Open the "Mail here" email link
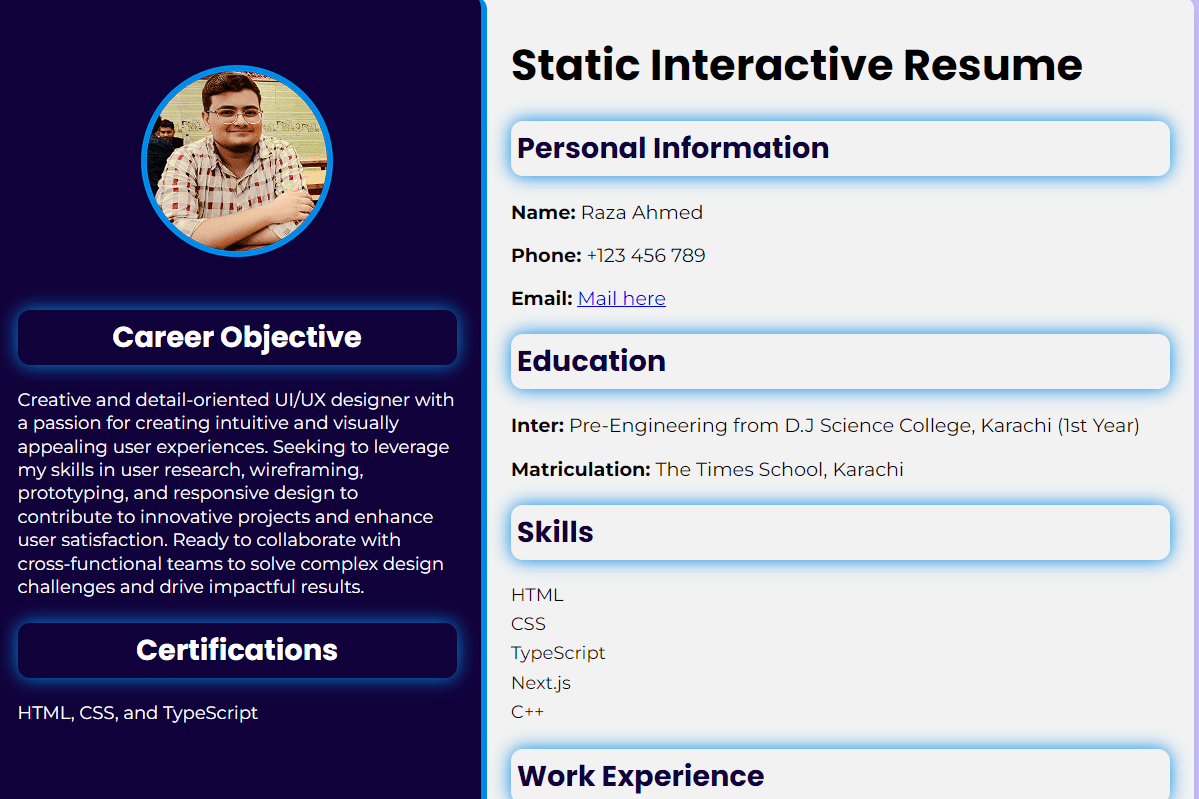The image size is (1199, 799). pos(622,298)
